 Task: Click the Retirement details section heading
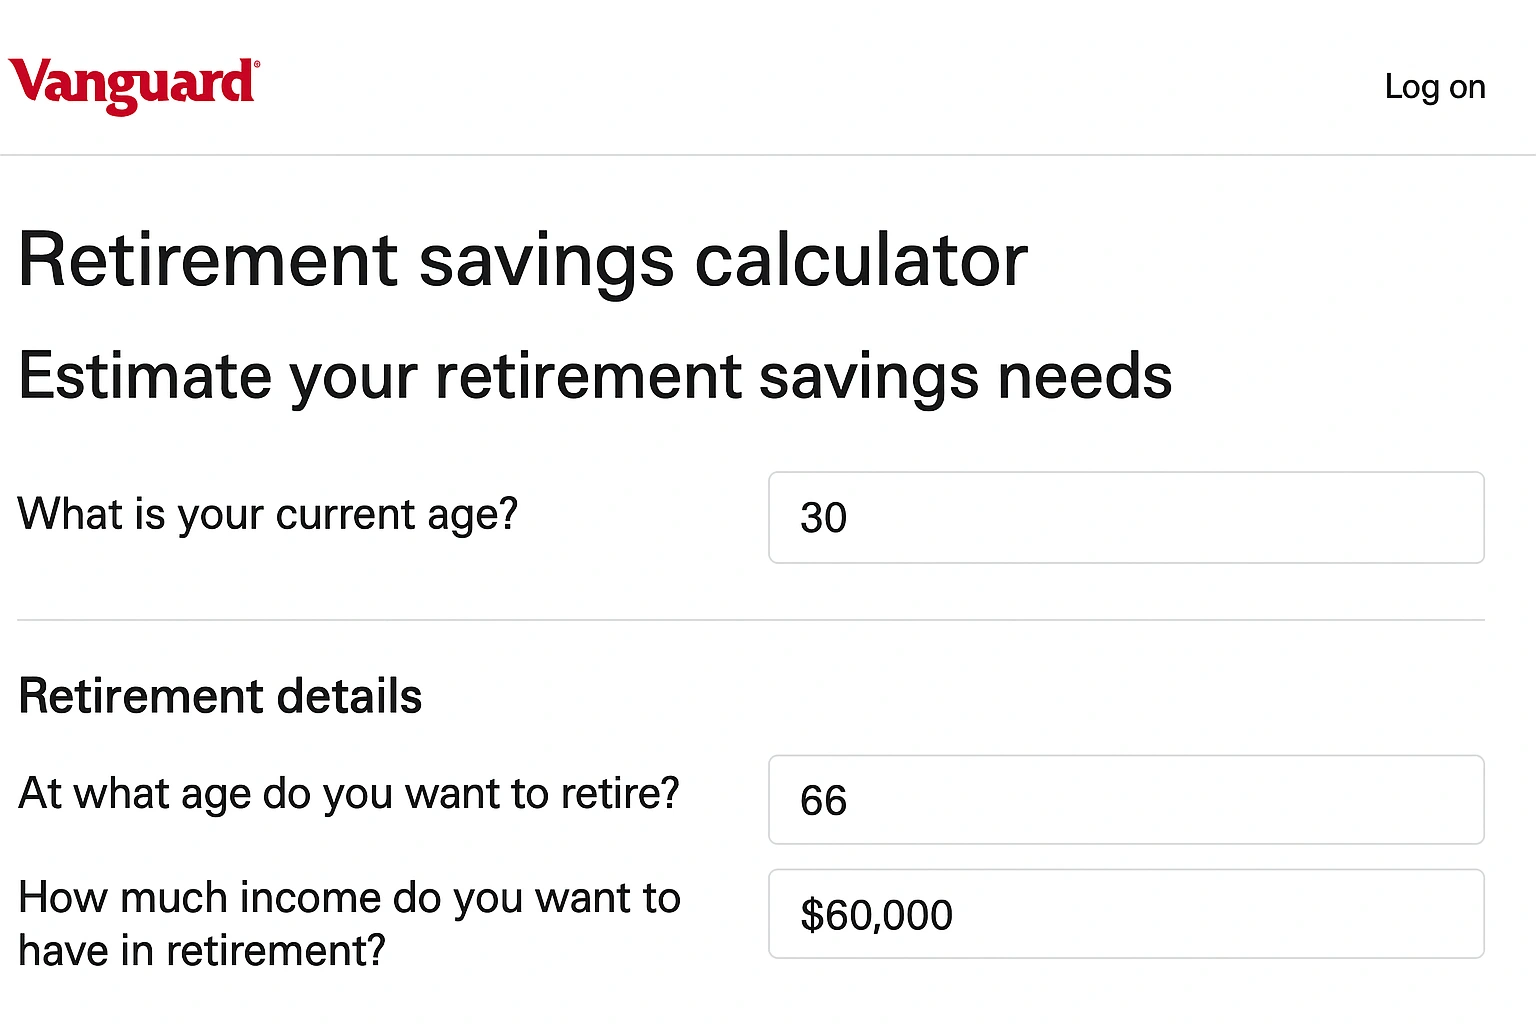pos(221,696)
